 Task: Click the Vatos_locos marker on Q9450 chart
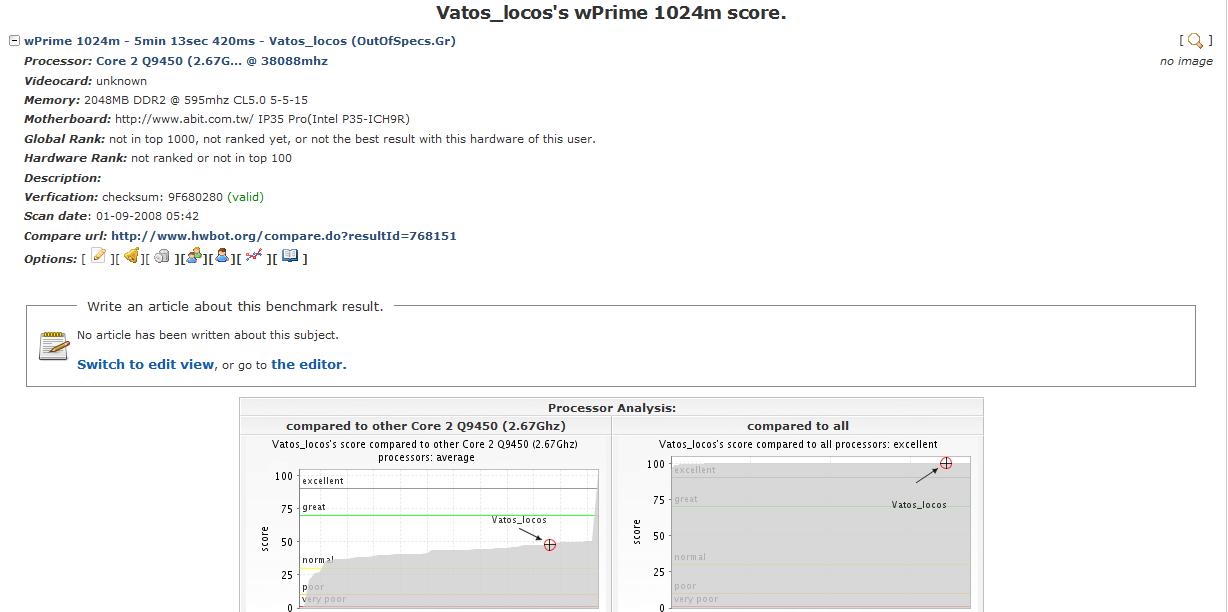coord(550,545)
